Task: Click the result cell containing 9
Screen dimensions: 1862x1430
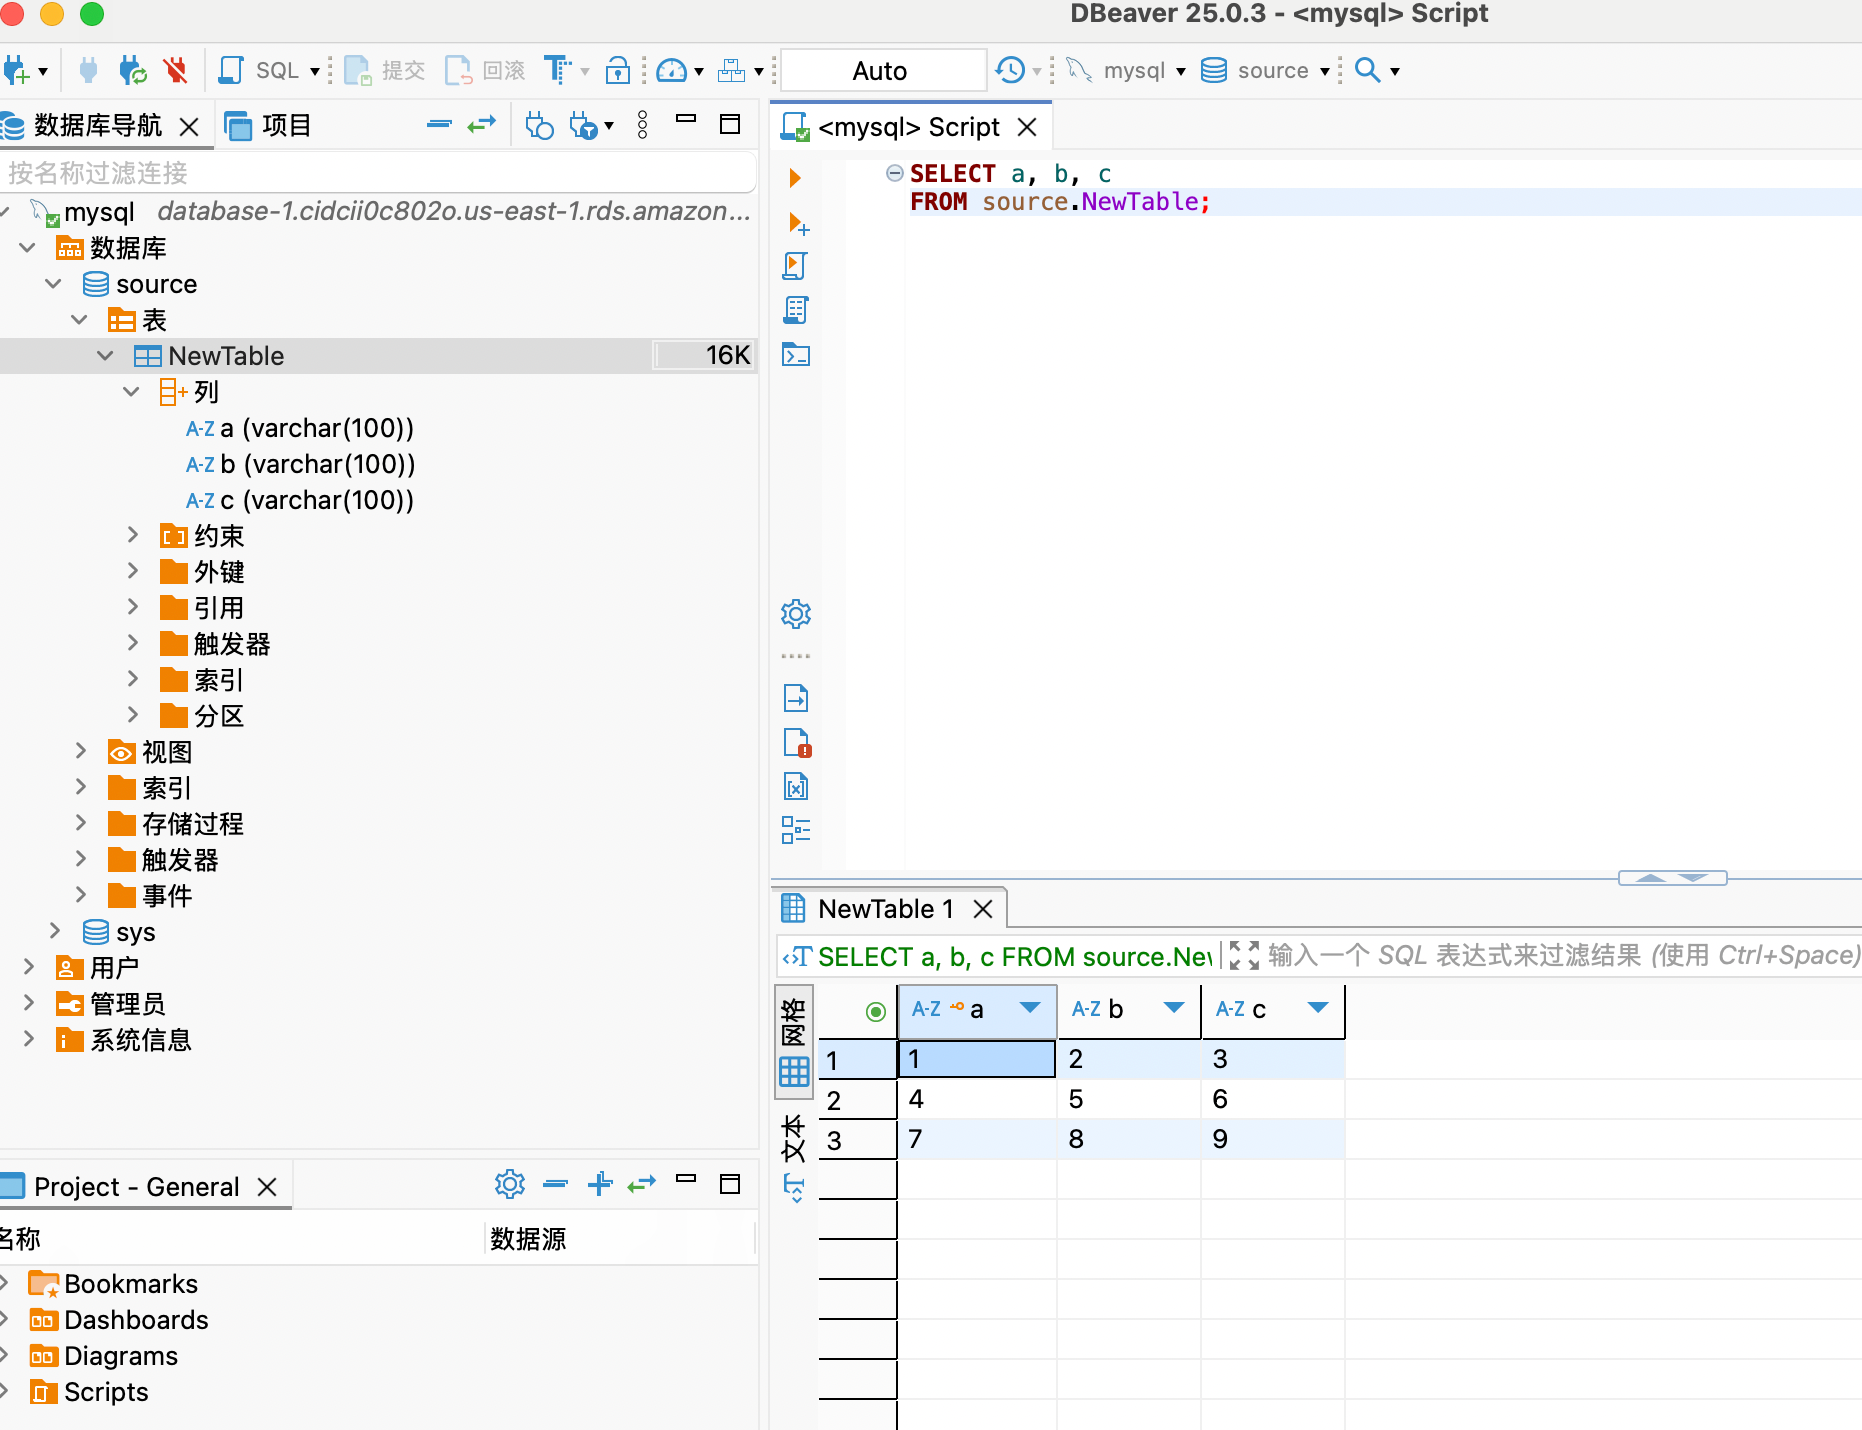Action: pos(1273,1140)
